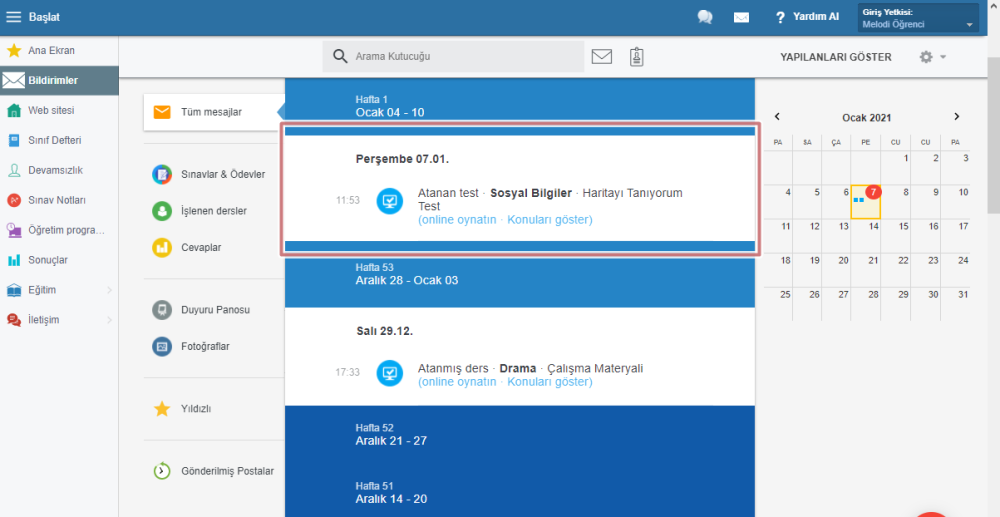
Task: Select Tüm mesajlar filter
Action: (x=214, y=112)
